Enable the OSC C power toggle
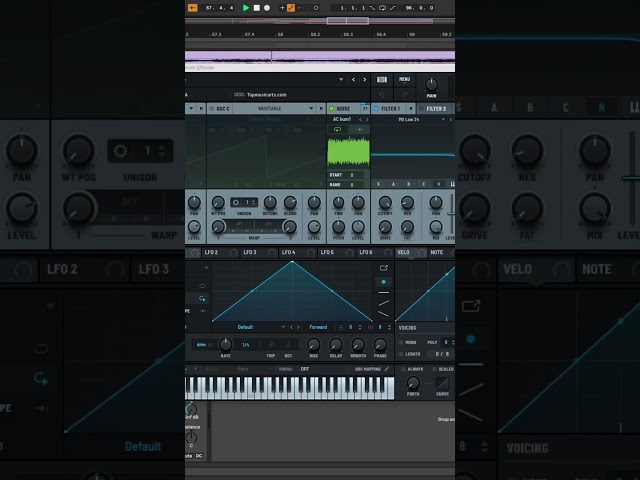640x480 pixels. [x=211, y=109]
